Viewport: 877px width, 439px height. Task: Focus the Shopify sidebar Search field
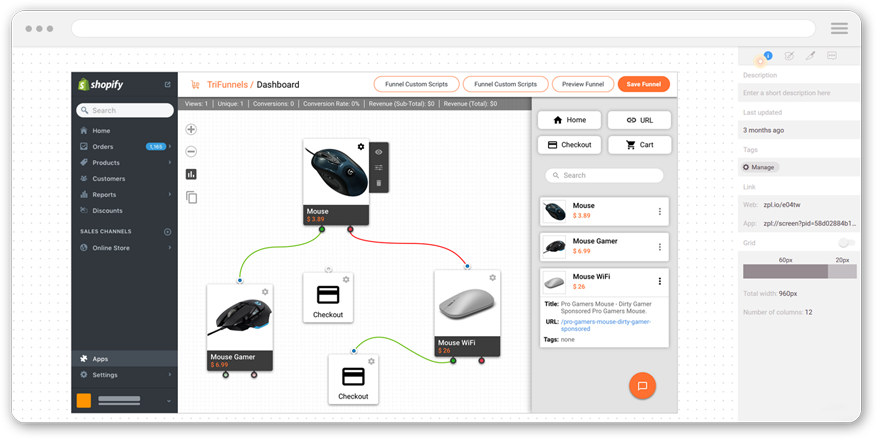coord(125,111)
